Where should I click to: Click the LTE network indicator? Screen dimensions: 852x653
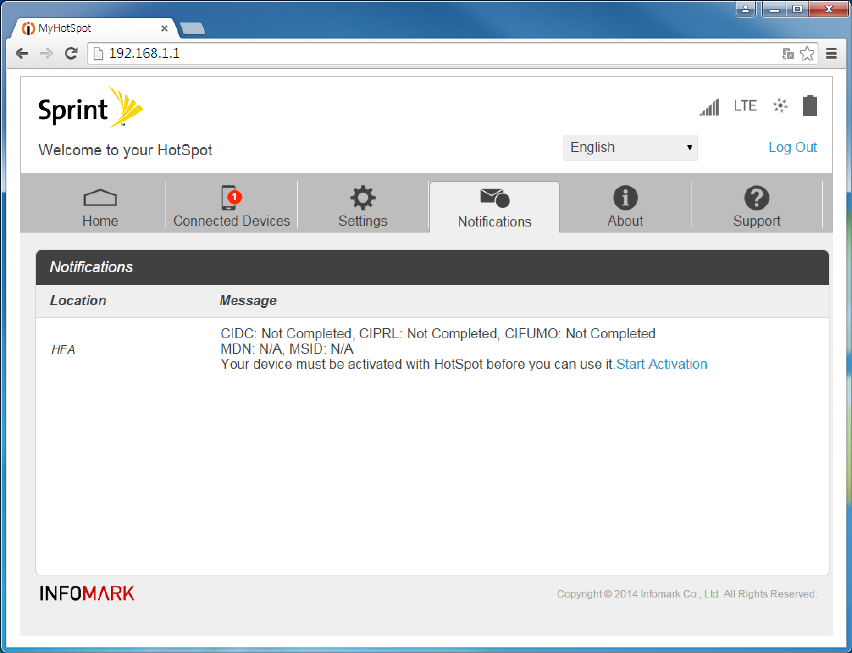745,106
